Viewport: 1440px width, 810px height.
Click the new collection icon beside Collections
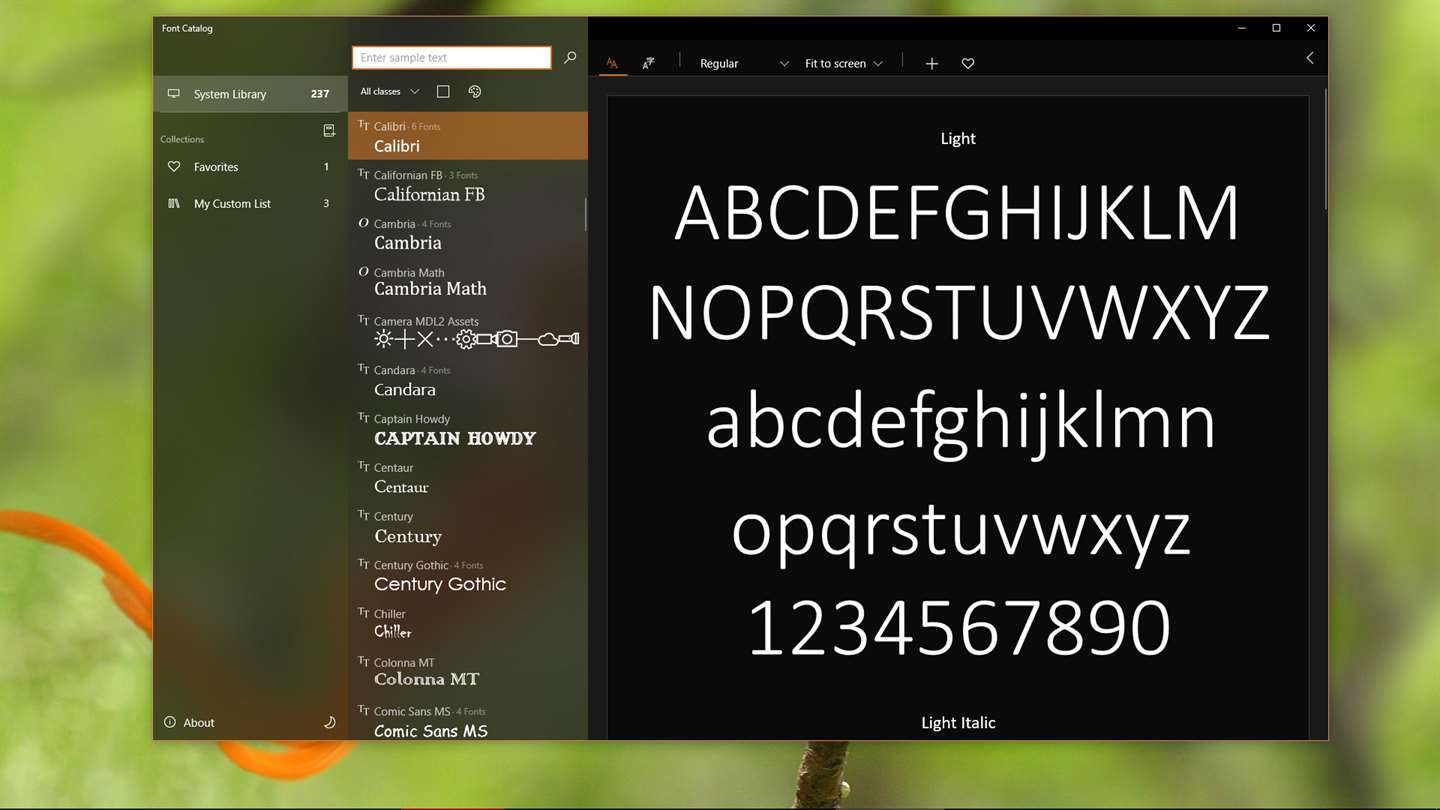329,130
